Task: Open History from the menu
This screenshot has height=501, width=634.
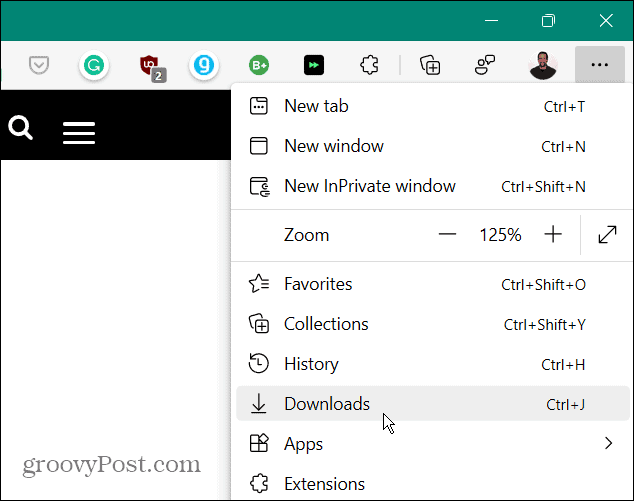Action: tap(311, 364)
